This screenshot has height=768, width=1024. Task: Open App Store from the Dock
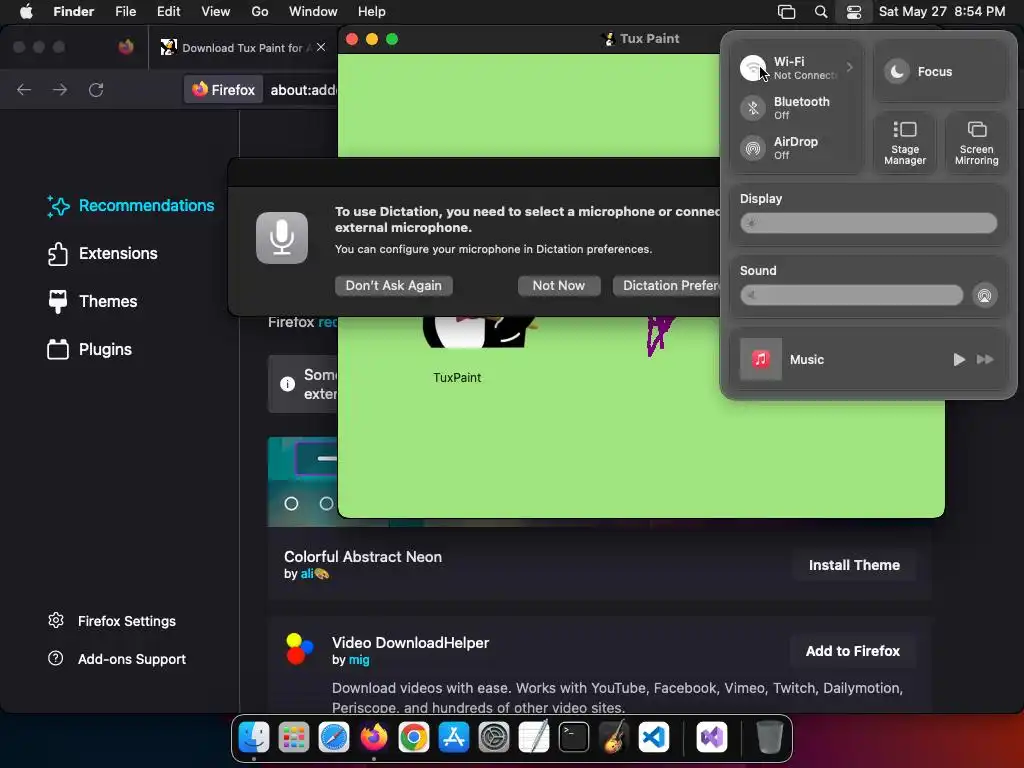(454, 737)
